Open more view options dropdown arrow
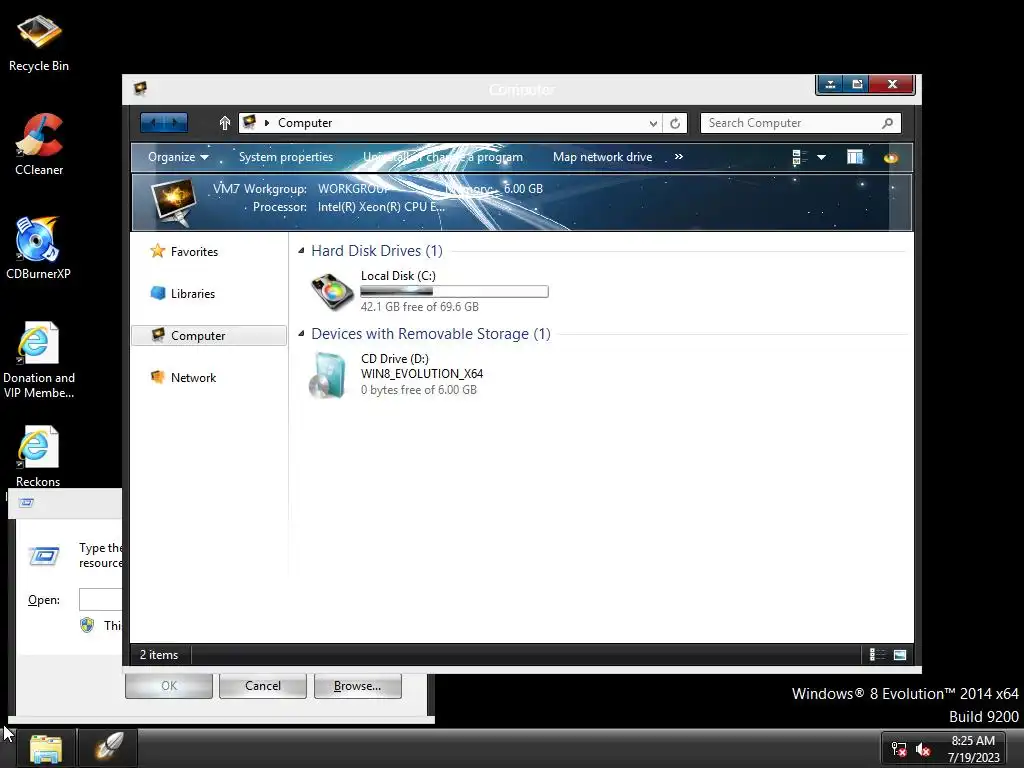The width and height of the screenshot is (1024, 768). coord(822,157)
